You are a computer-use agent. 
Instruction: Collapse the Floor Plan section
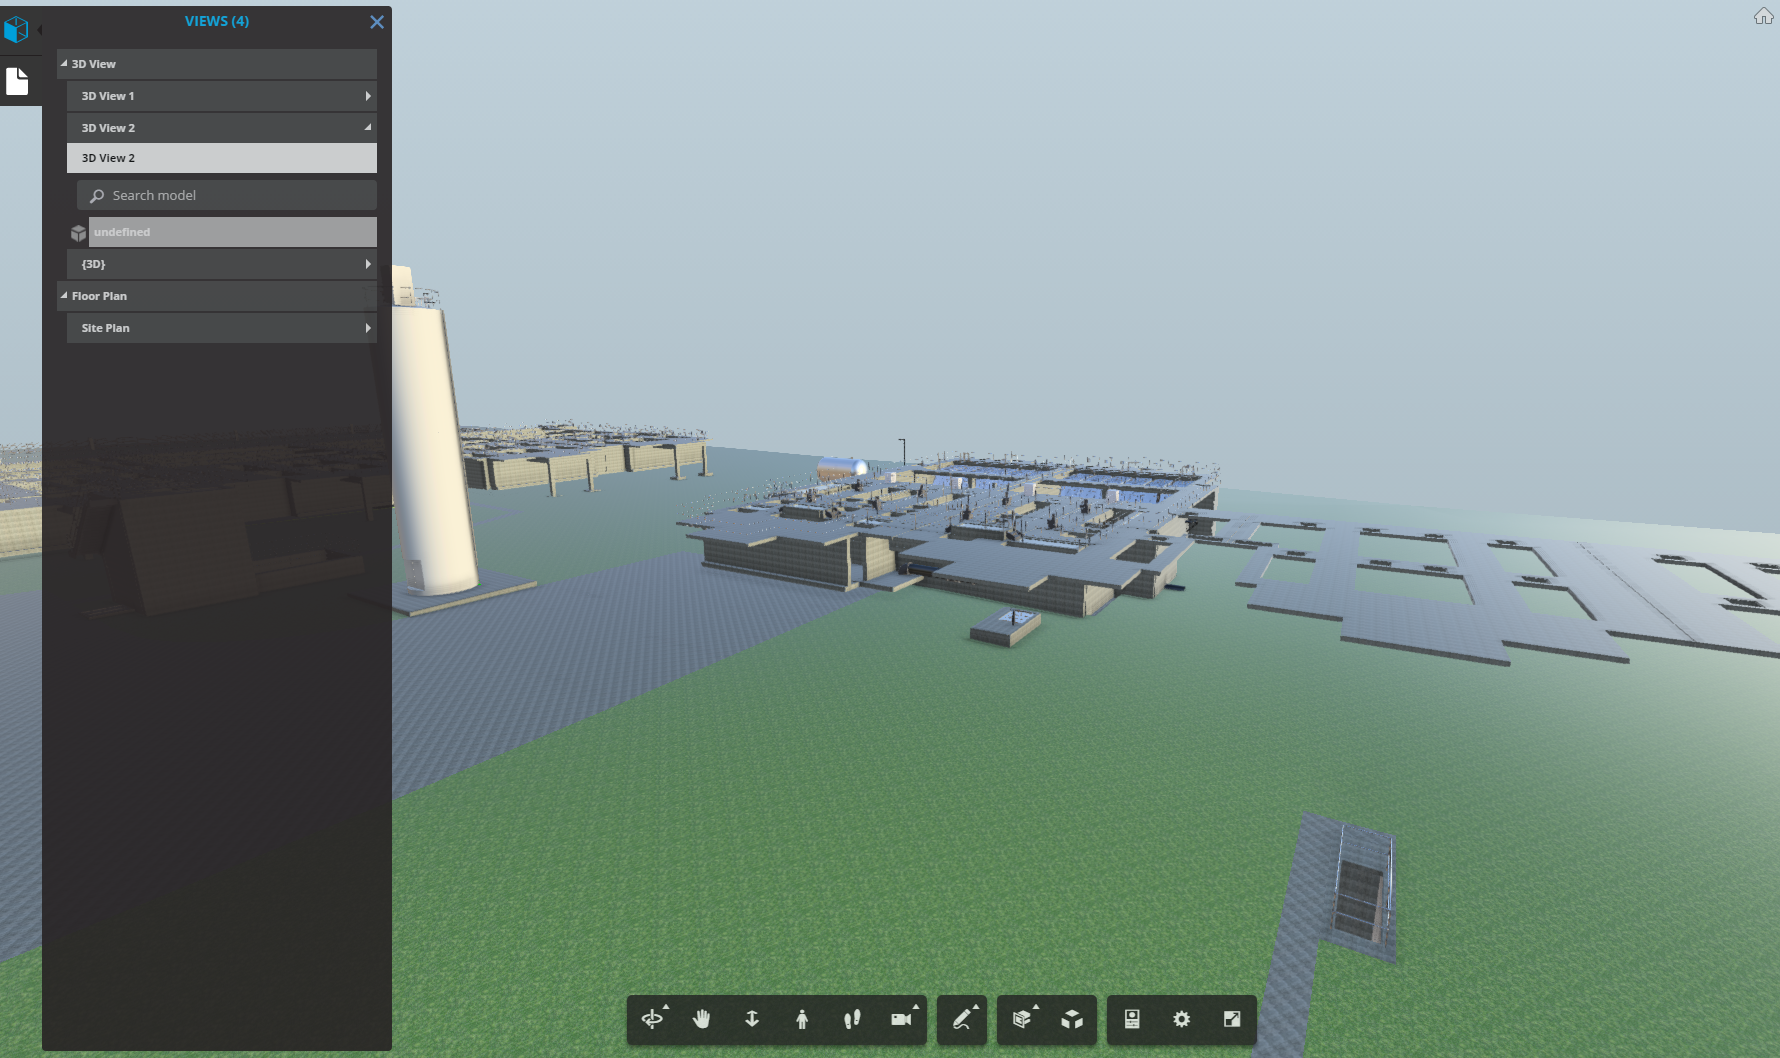[x=64, y=296]
